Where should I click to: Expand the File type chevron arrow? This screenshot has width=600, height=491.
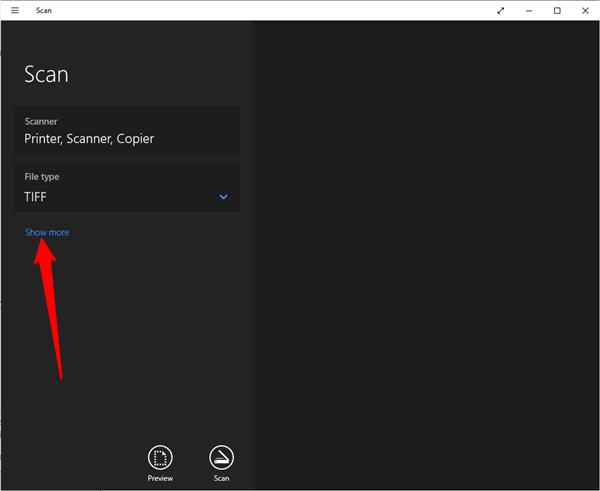[x=223, y=197]
